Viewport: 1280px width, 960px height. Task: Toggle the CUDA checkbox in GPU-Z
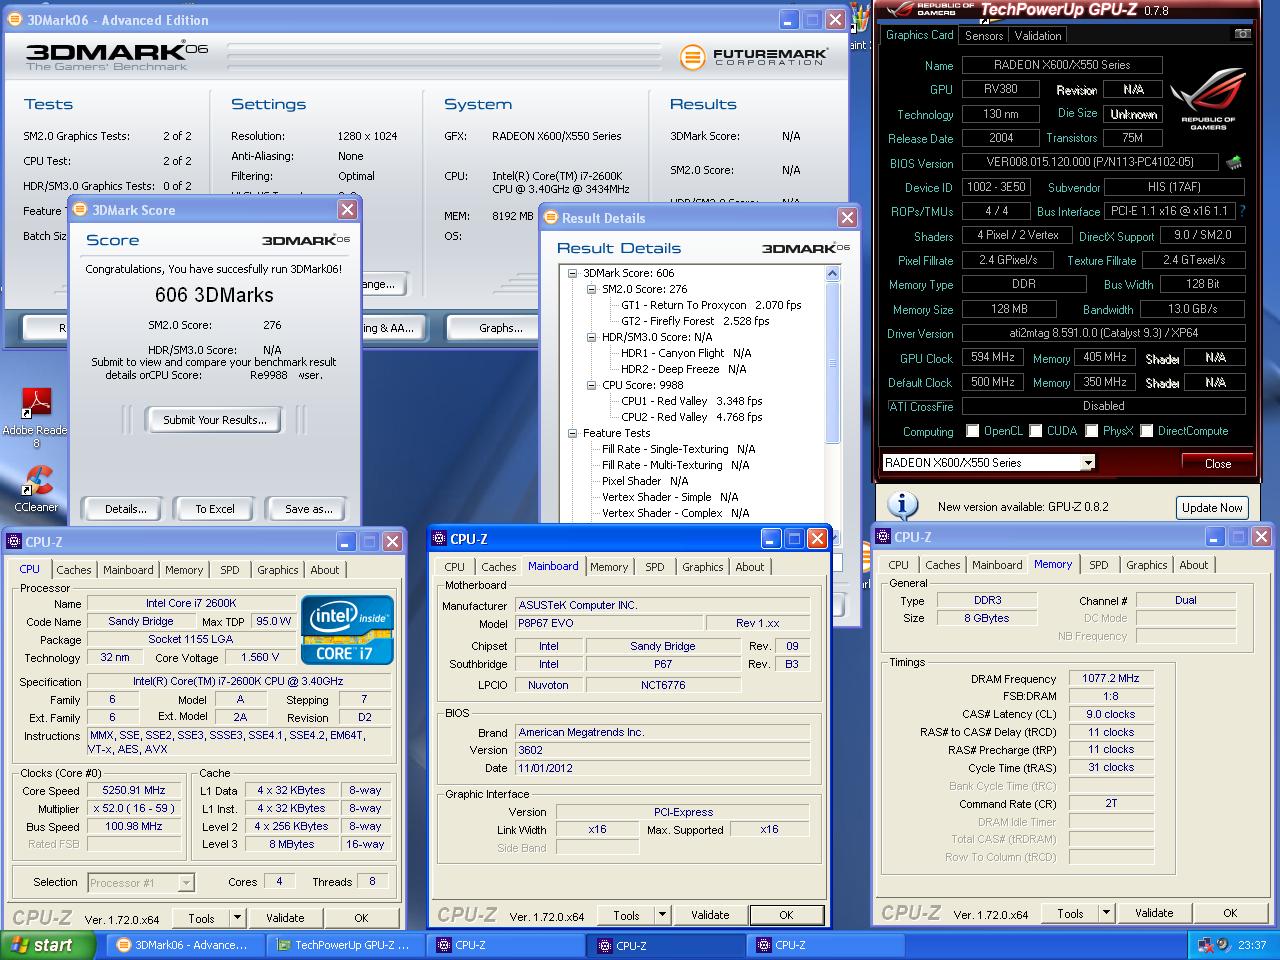1035,431
